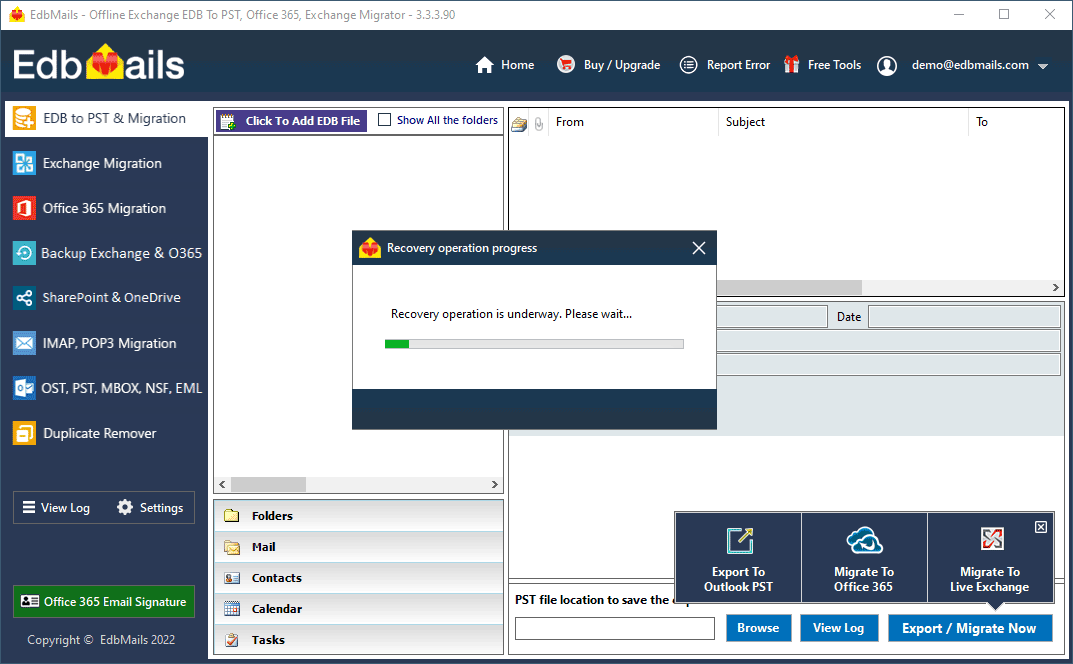Close the Recovery operation progress dialog
This screenshot has width=1073, height=664.
(699, 248)
